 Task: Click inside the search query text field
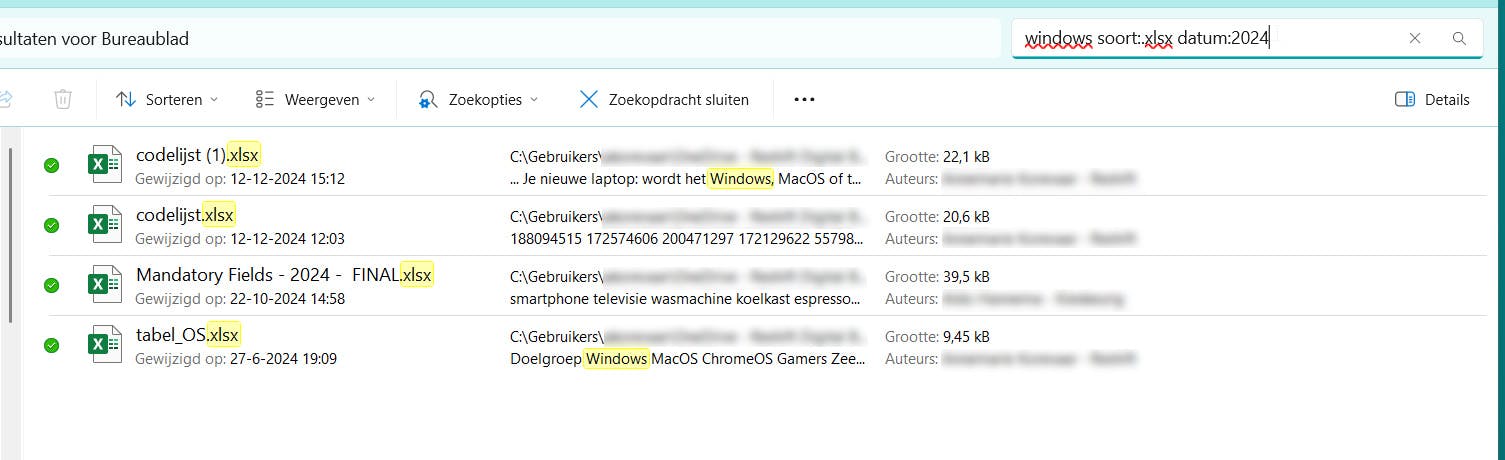coord(1200,39)
